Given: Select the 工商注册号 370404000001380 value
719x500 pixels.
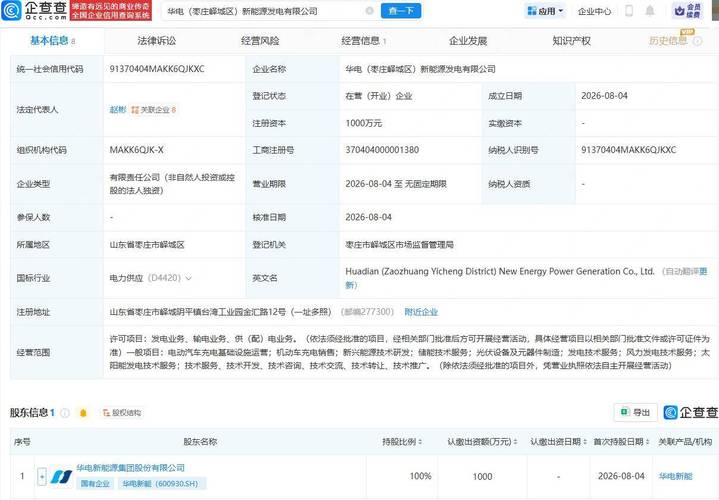Looking at the screenshot, I should click(382, 150).
